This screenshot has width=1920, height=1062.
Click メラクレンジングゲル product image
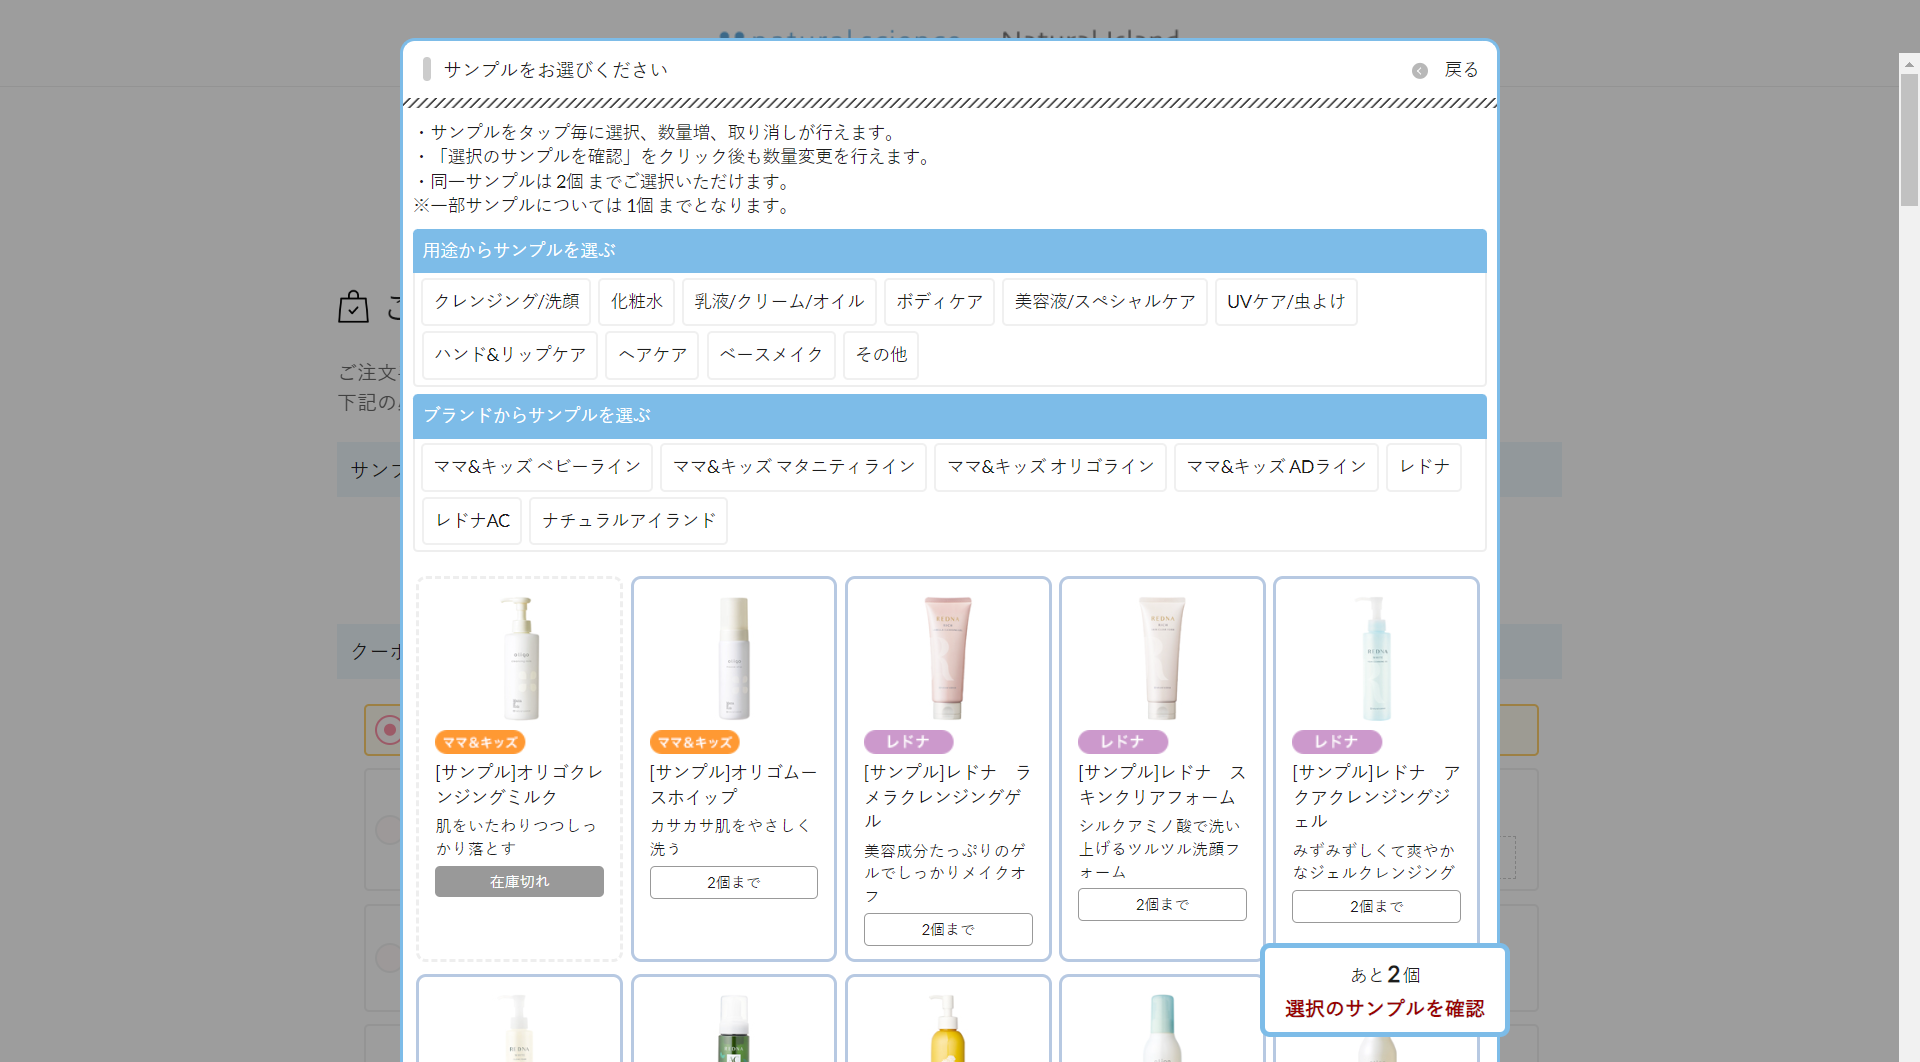pos(948,658)
